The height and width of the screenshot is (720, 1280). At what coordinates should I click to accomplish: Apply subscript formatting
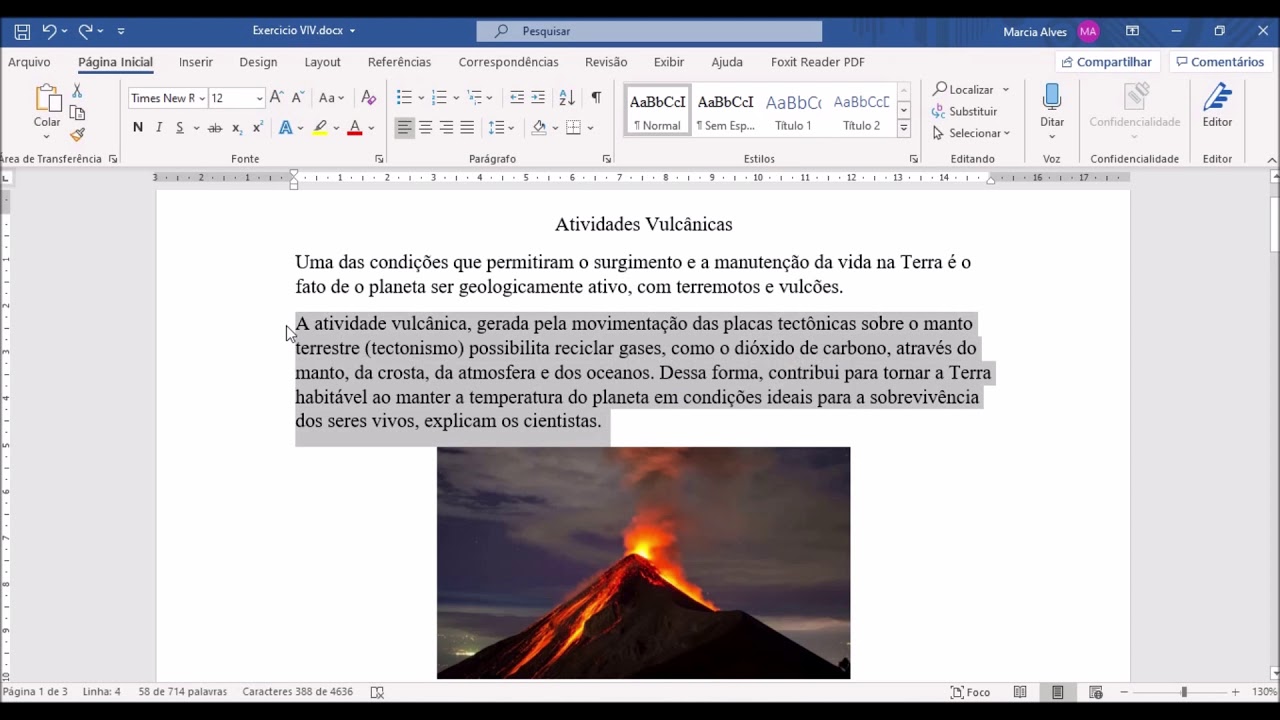pos(237,128)
